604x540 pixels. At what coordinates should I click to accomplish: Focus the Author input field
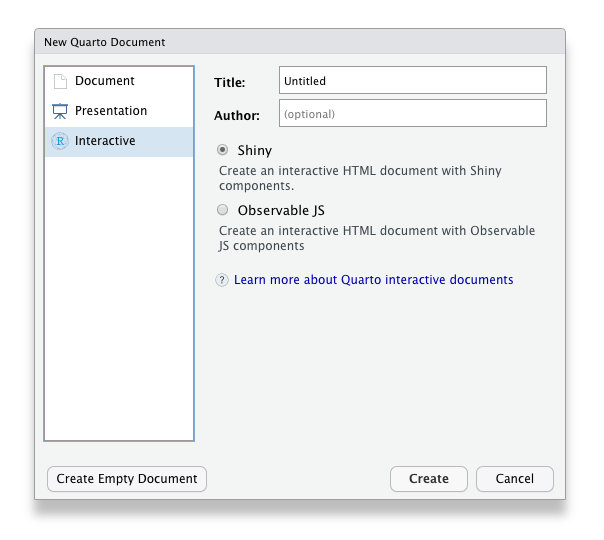[x=413, y=113]
